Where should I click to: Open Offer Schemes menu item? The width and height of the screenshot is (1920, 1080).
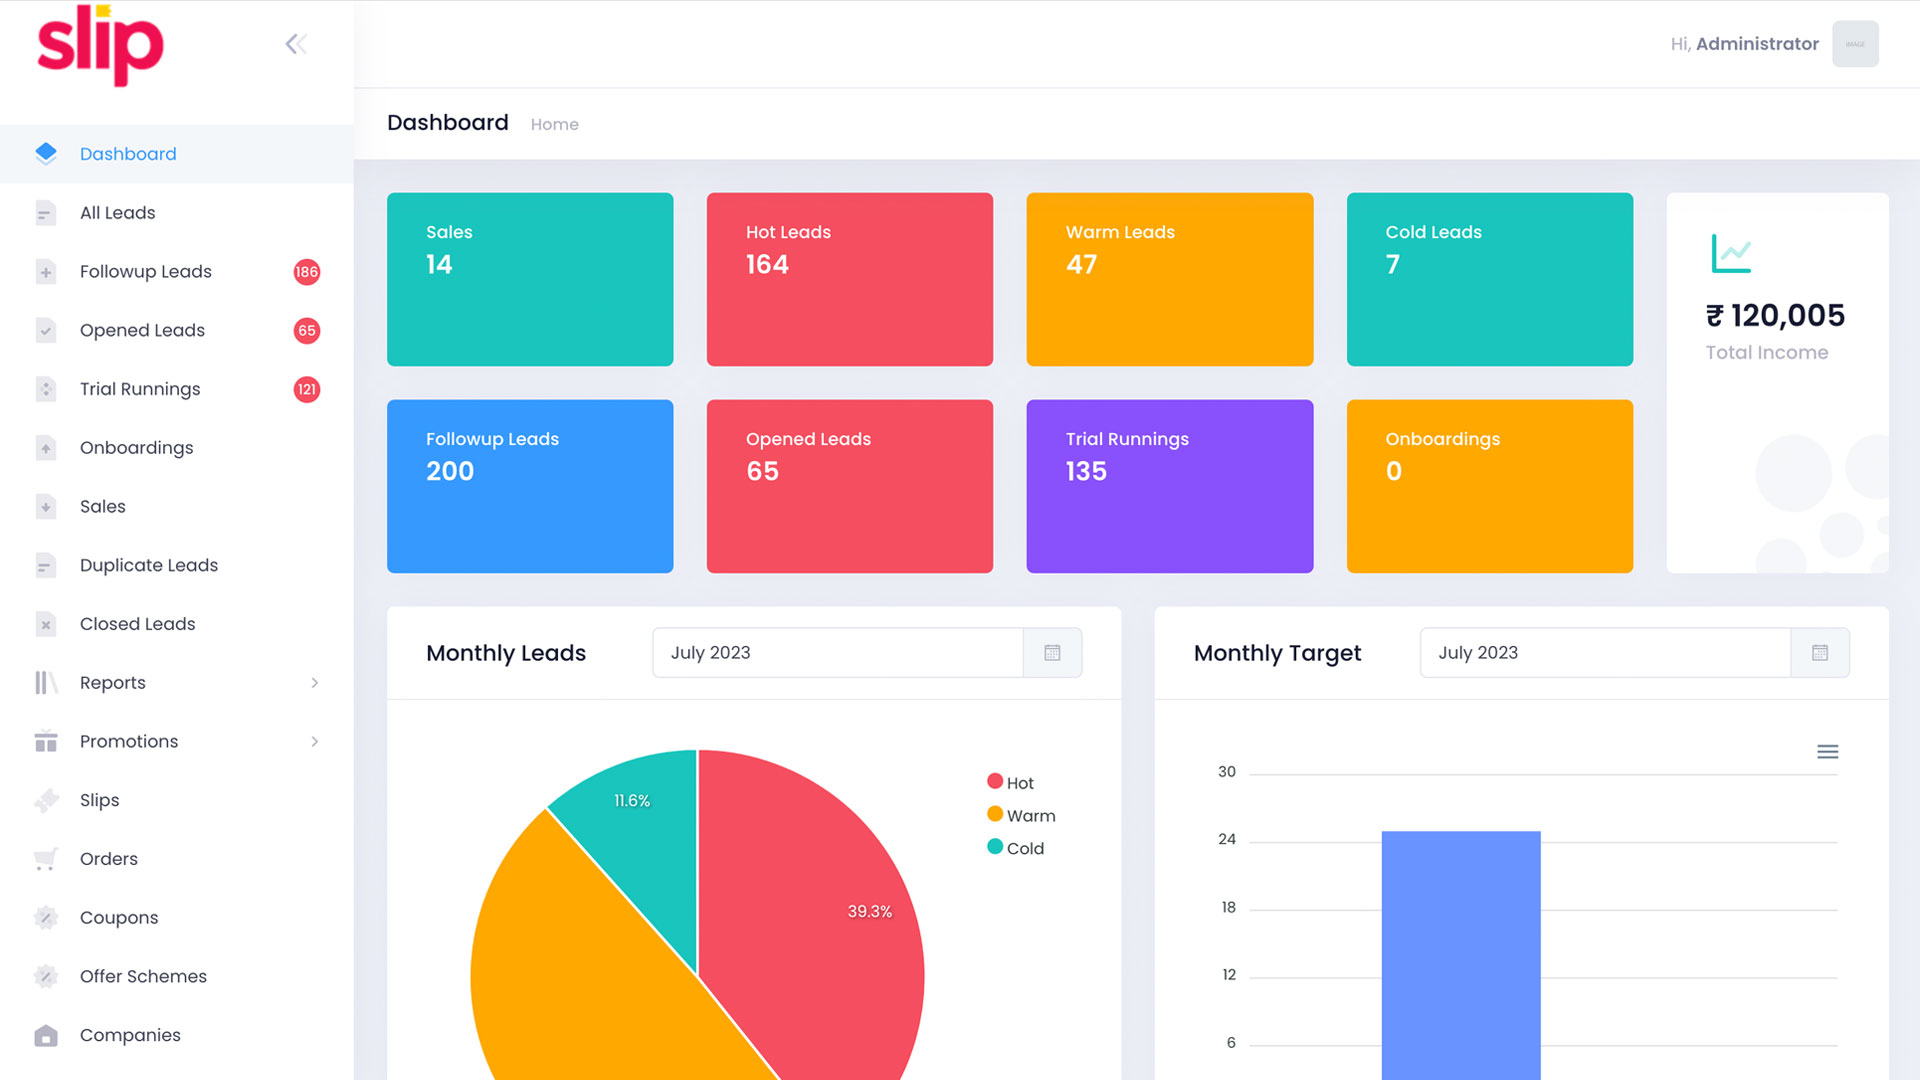tap(177, 976)
